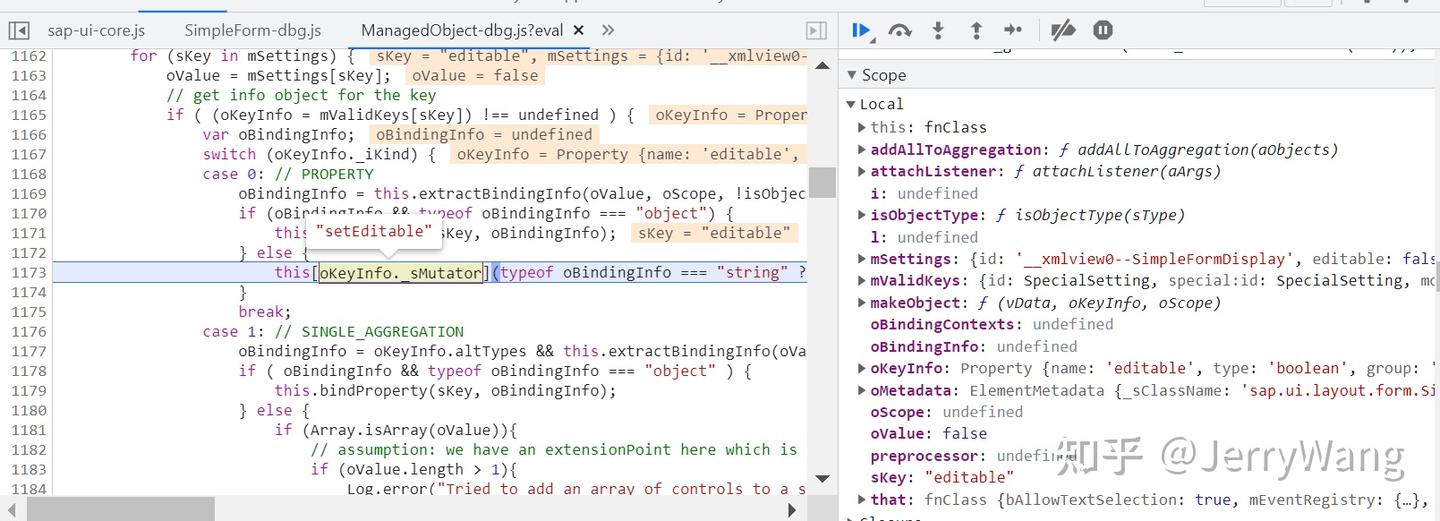The image size is (1440, 521).
Task: Click the code editor horizontal scrollbar thumb
Action: tap(121, 509)
